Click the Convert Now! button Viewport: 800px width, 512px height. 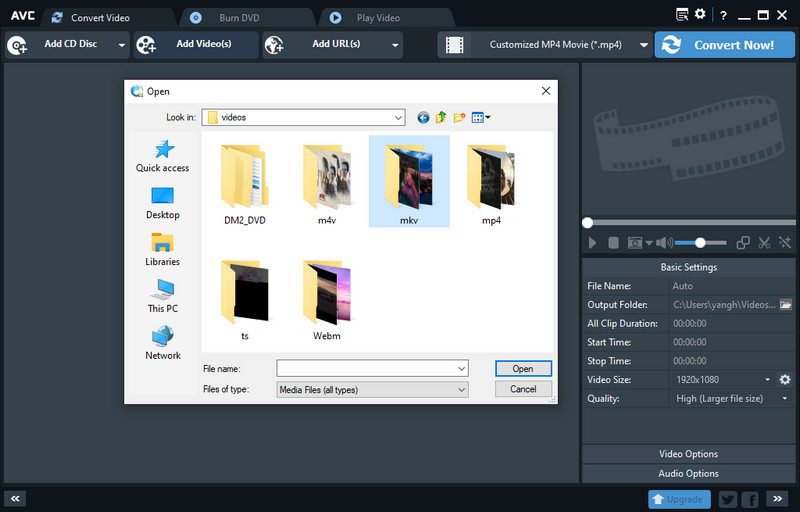click(724, 45)
